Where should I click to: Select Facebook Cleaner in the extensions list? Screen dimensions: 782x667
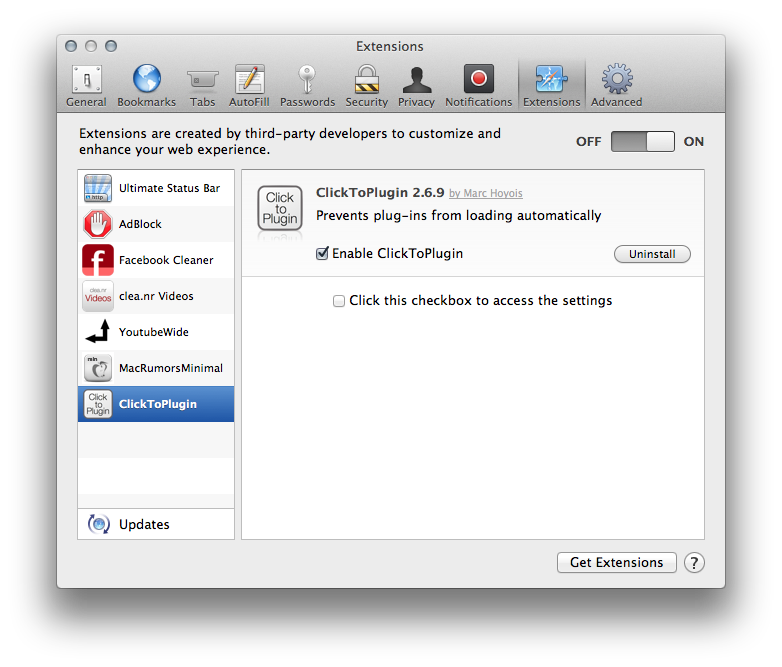[x=156, y=260]
